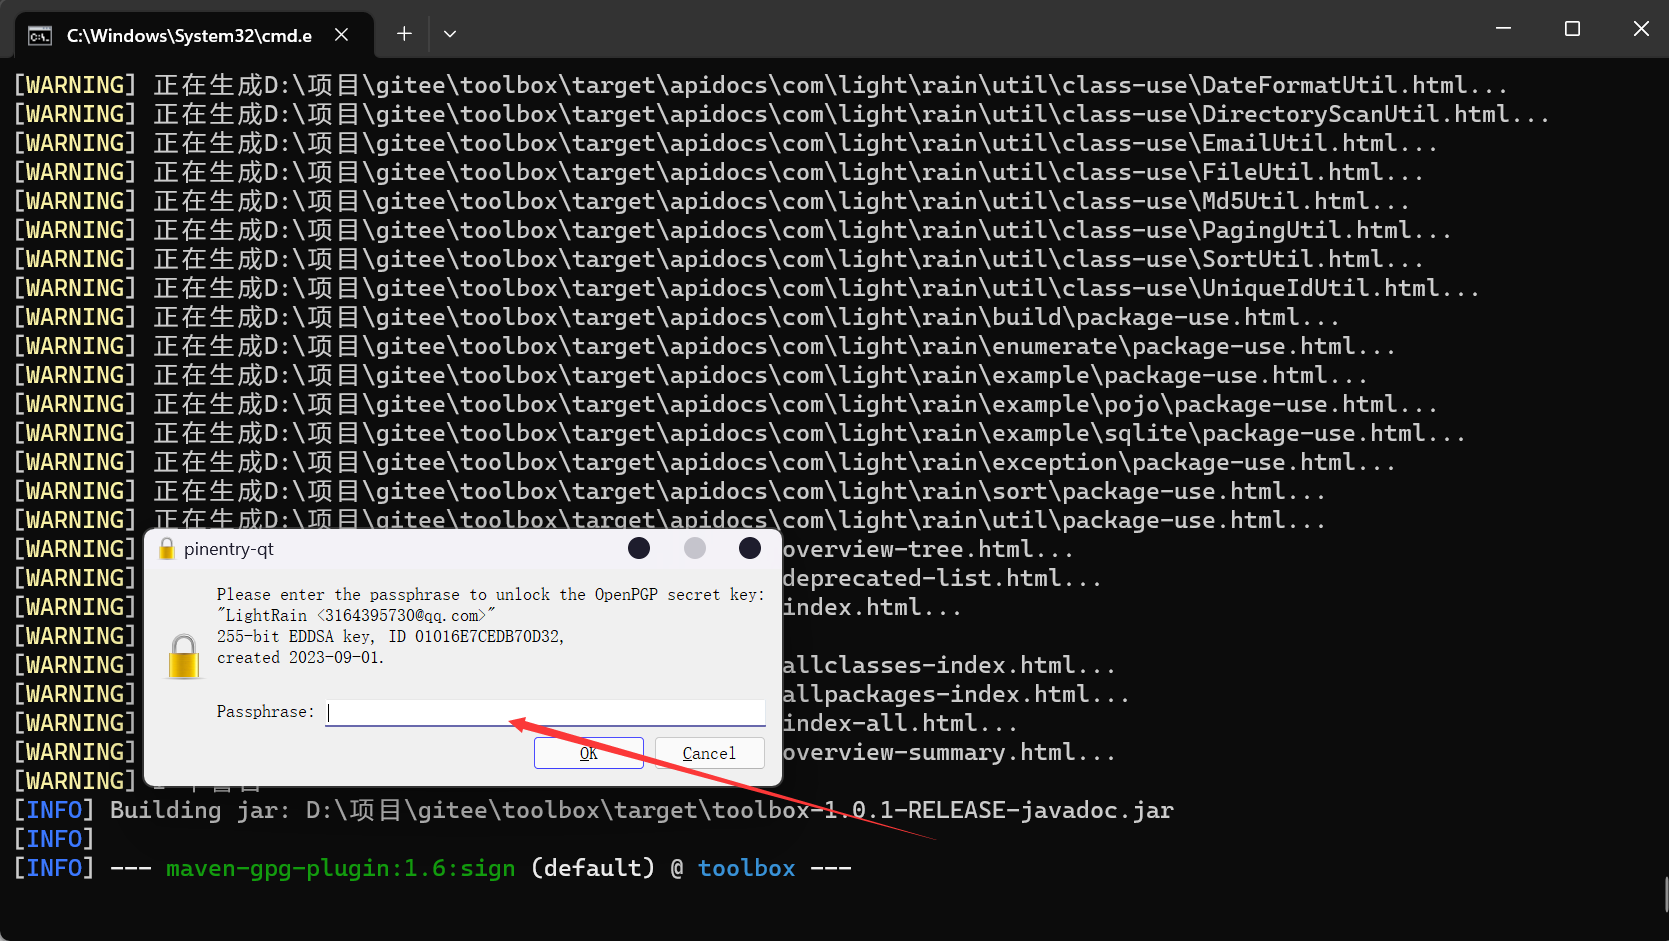This screenshot has height=941, width=1669.
Task: Minimize the terminal window
Action: pos(1503,29)
